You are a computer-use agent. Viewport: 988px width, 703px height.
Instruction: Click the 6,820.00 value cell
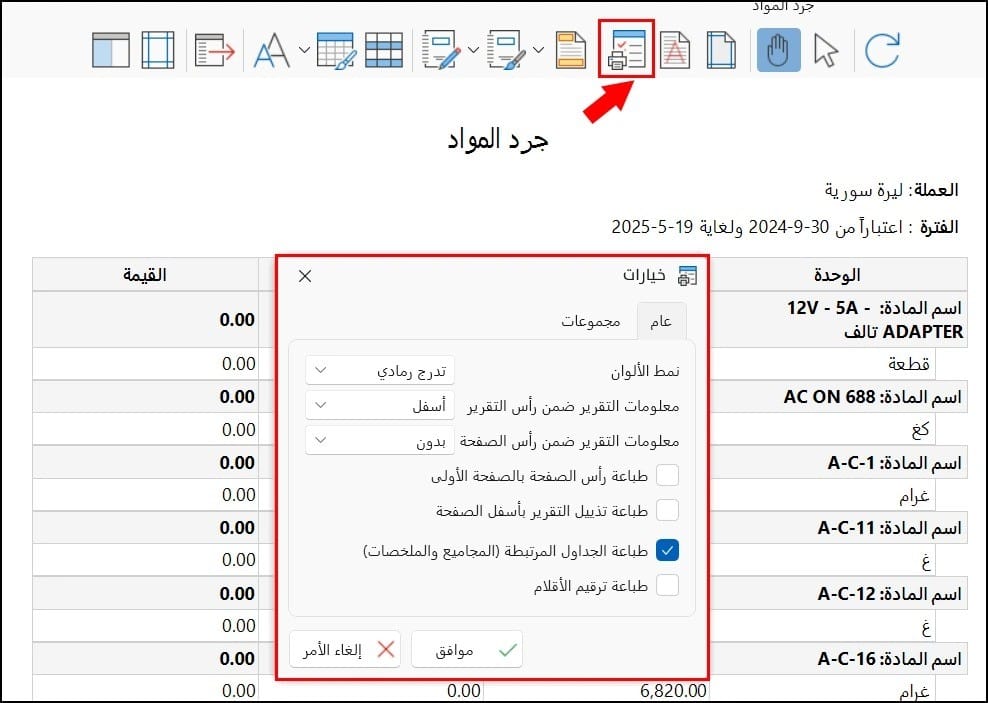point(673,690)
